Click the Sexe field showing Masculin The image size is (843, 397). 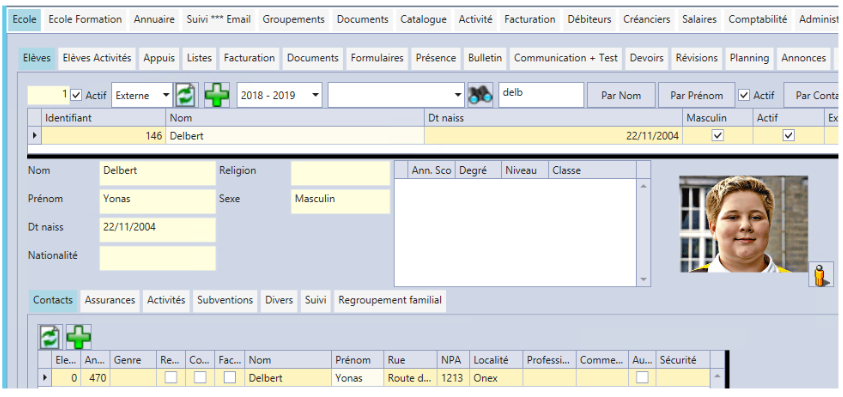click(x=340, y=201)
